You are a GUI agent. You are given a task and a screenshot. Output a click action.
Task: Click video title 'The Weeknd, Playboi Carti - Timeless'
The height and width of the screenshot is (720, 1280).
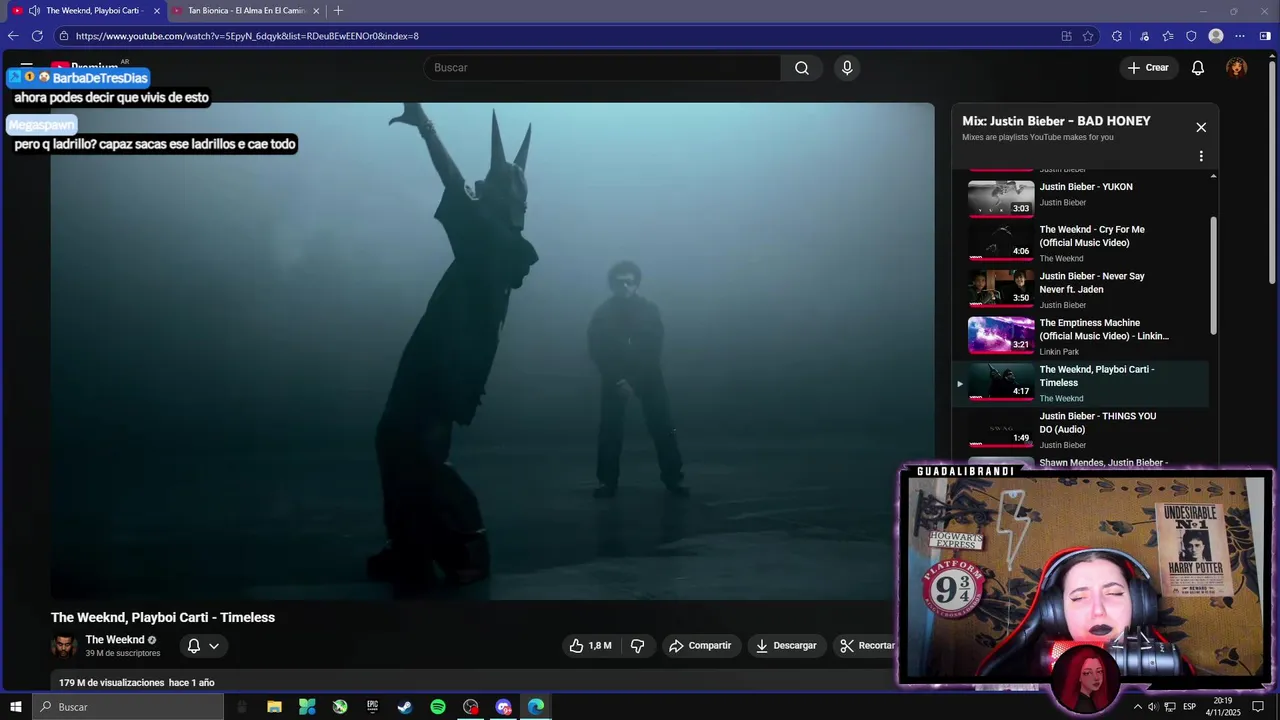tap(163, 618)
